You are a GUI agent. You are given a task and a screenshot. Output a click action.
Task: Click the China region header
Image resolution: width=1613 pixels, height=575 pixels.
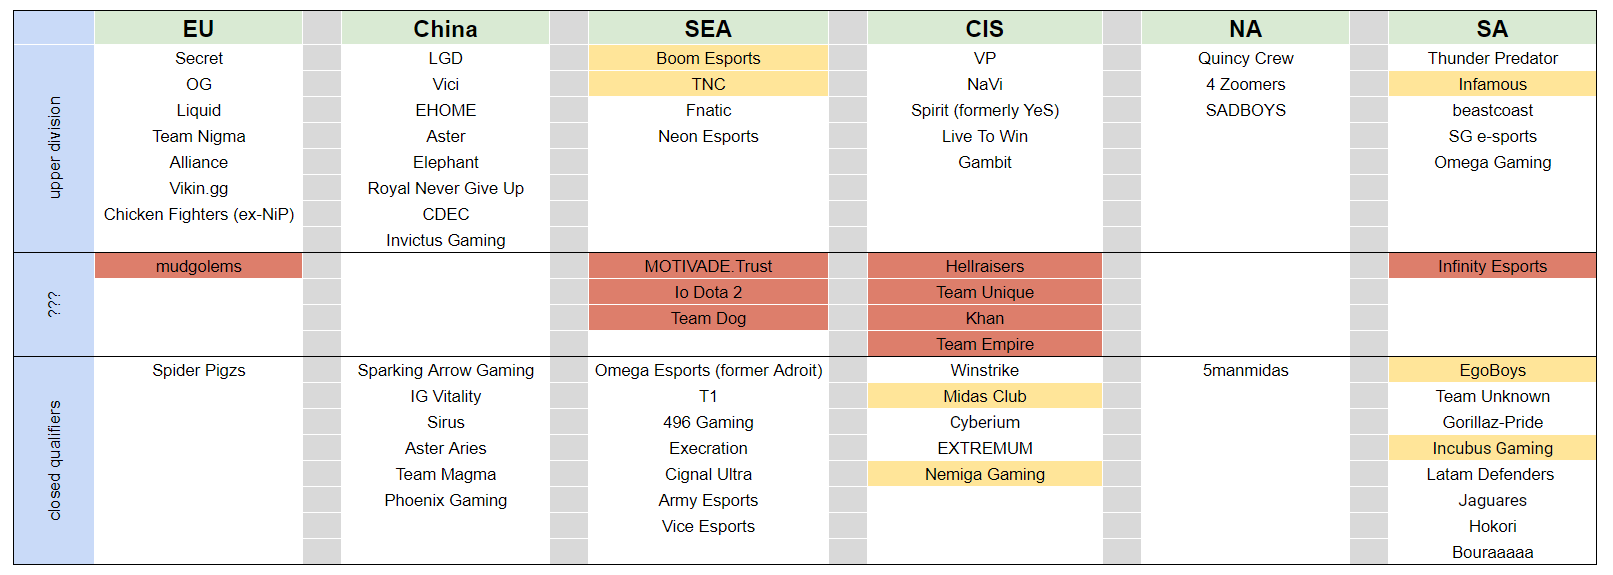445,29
